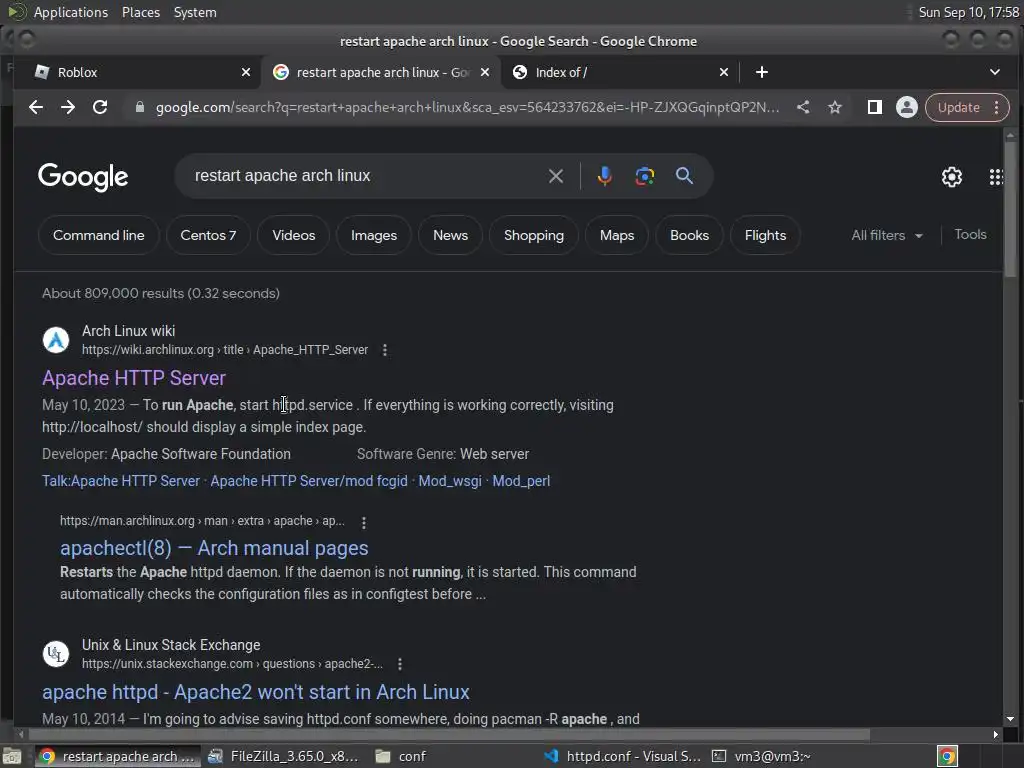1024x768 pixels.
Task: Reload the Google search page
Action: (x=100, y=107)
